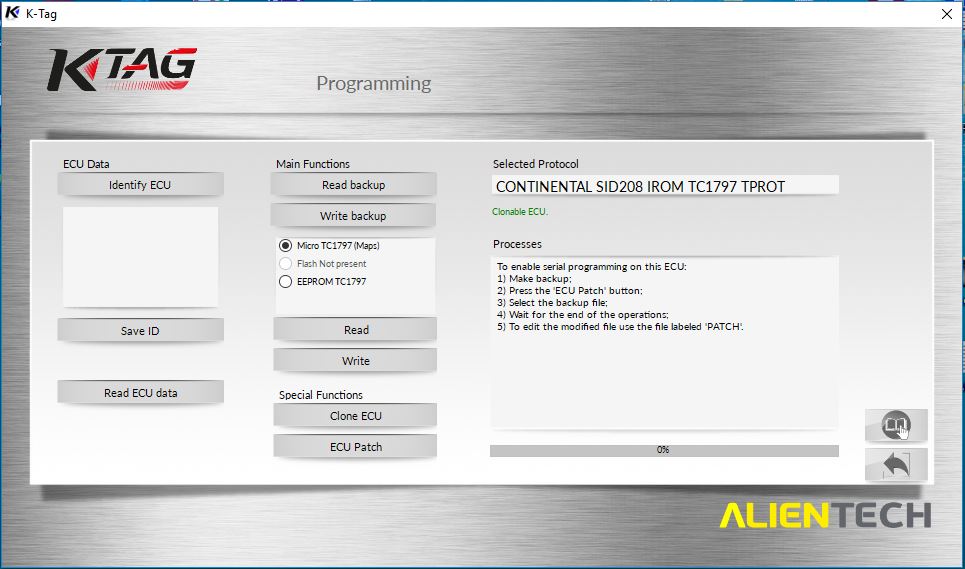Click the KTAG logo
Screen dimensions: 965x569
122,70
